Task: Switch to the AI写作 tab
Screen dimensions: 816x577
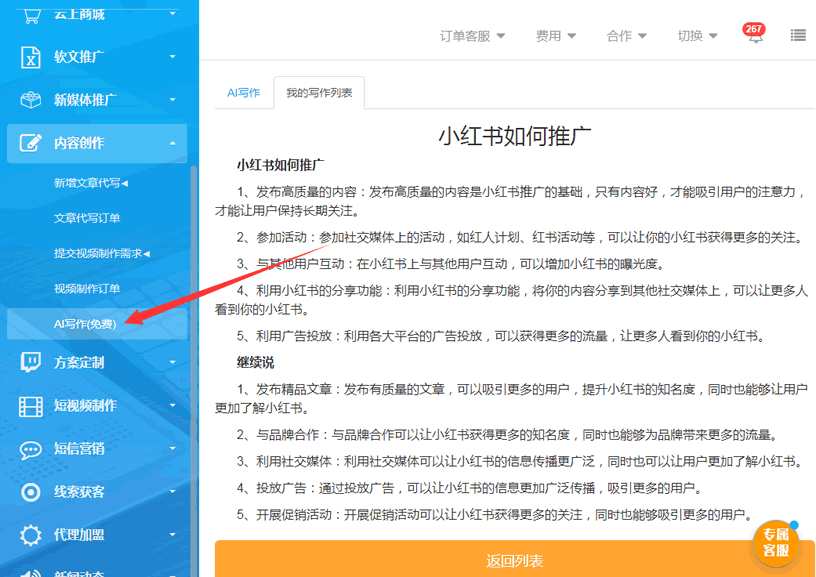Action: (243, 91)
